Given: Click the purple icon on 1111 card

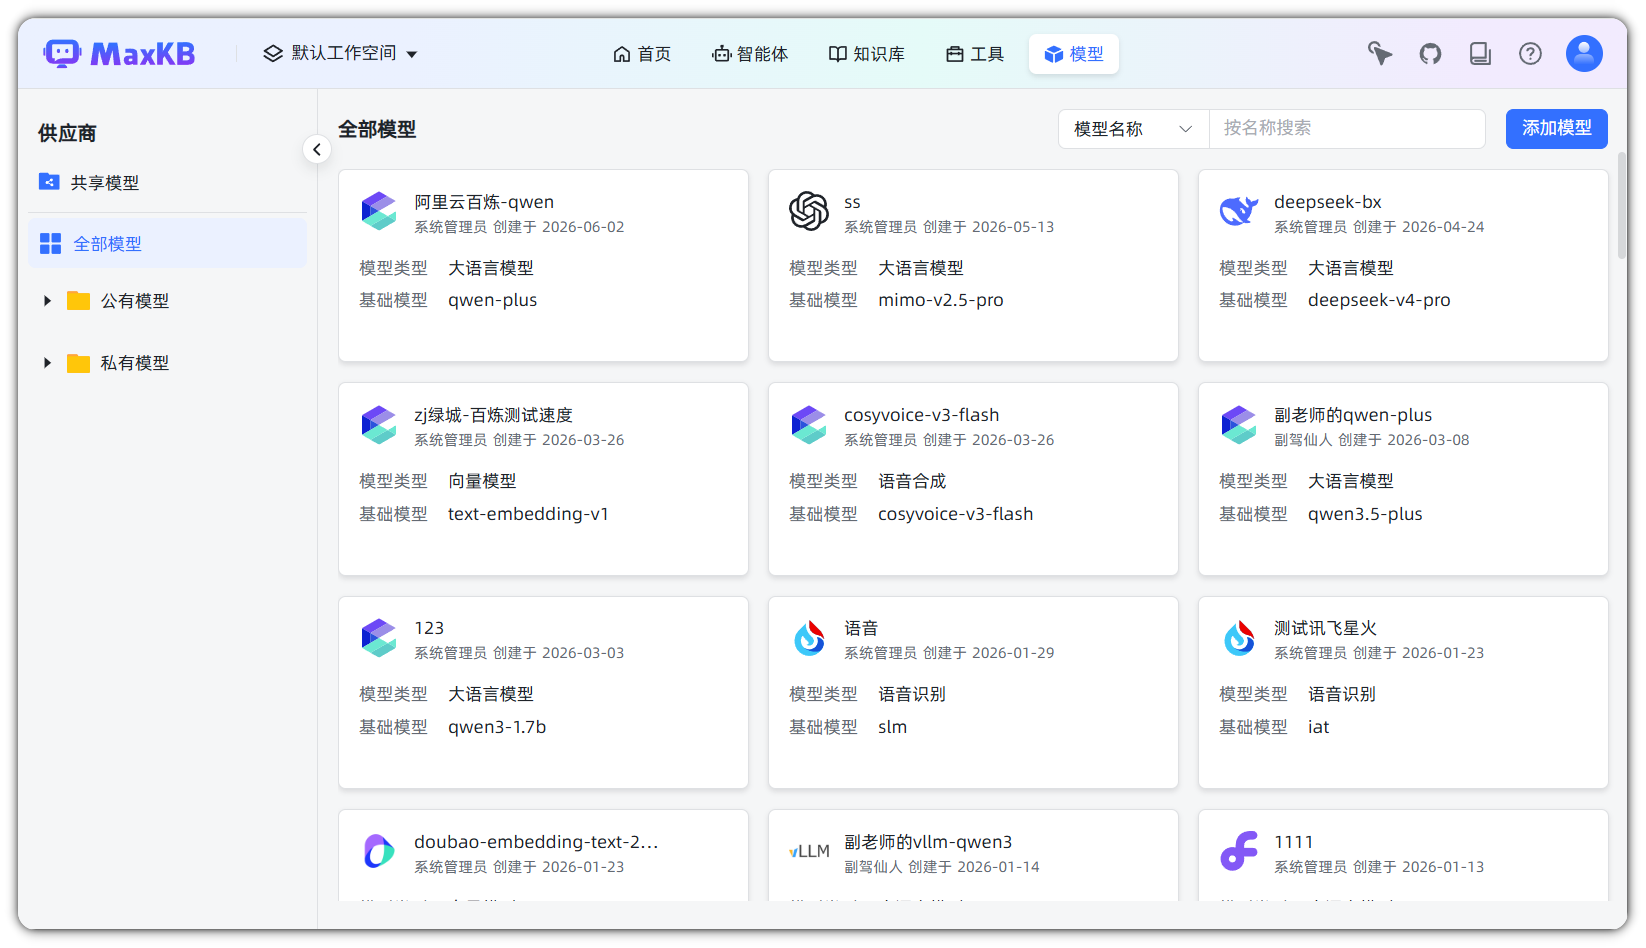Looking at the screenshot, I should (x=1238, y=852).
